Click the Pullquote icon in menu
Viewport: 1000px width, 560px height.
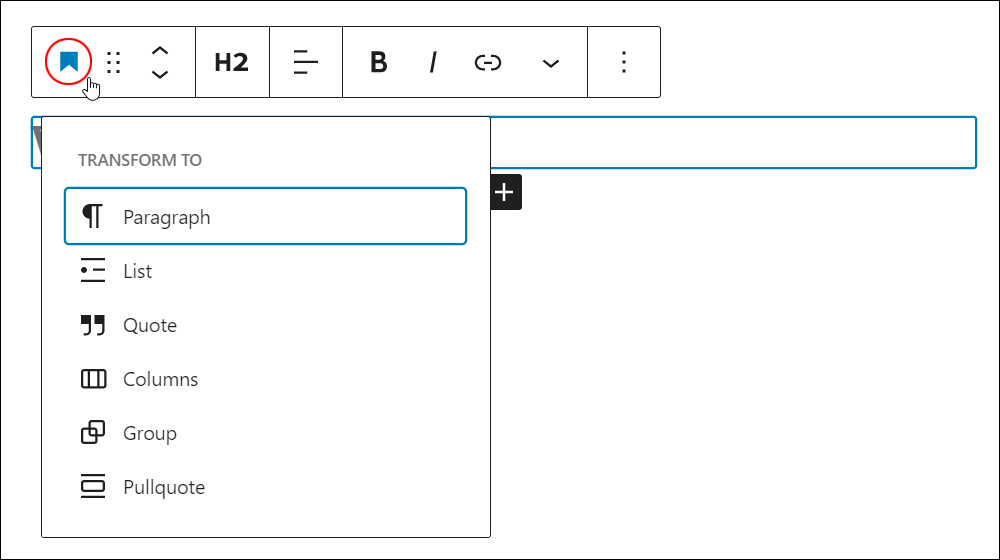(93, 486)
